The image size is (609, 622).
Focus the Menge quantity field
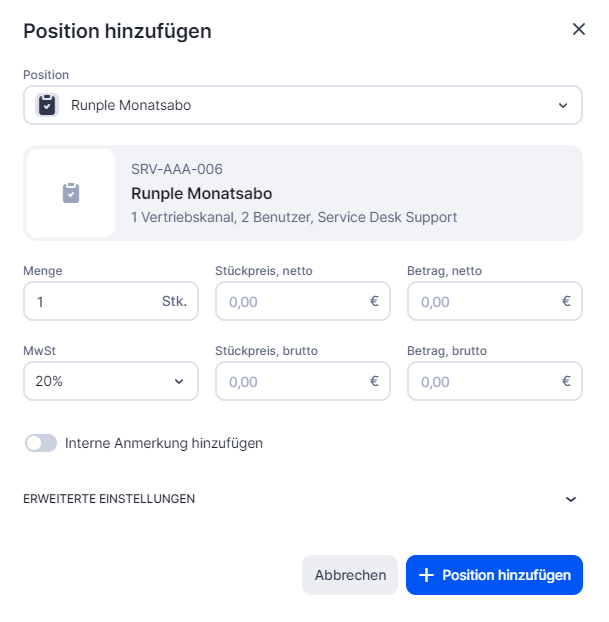click(x=90, y=301)
